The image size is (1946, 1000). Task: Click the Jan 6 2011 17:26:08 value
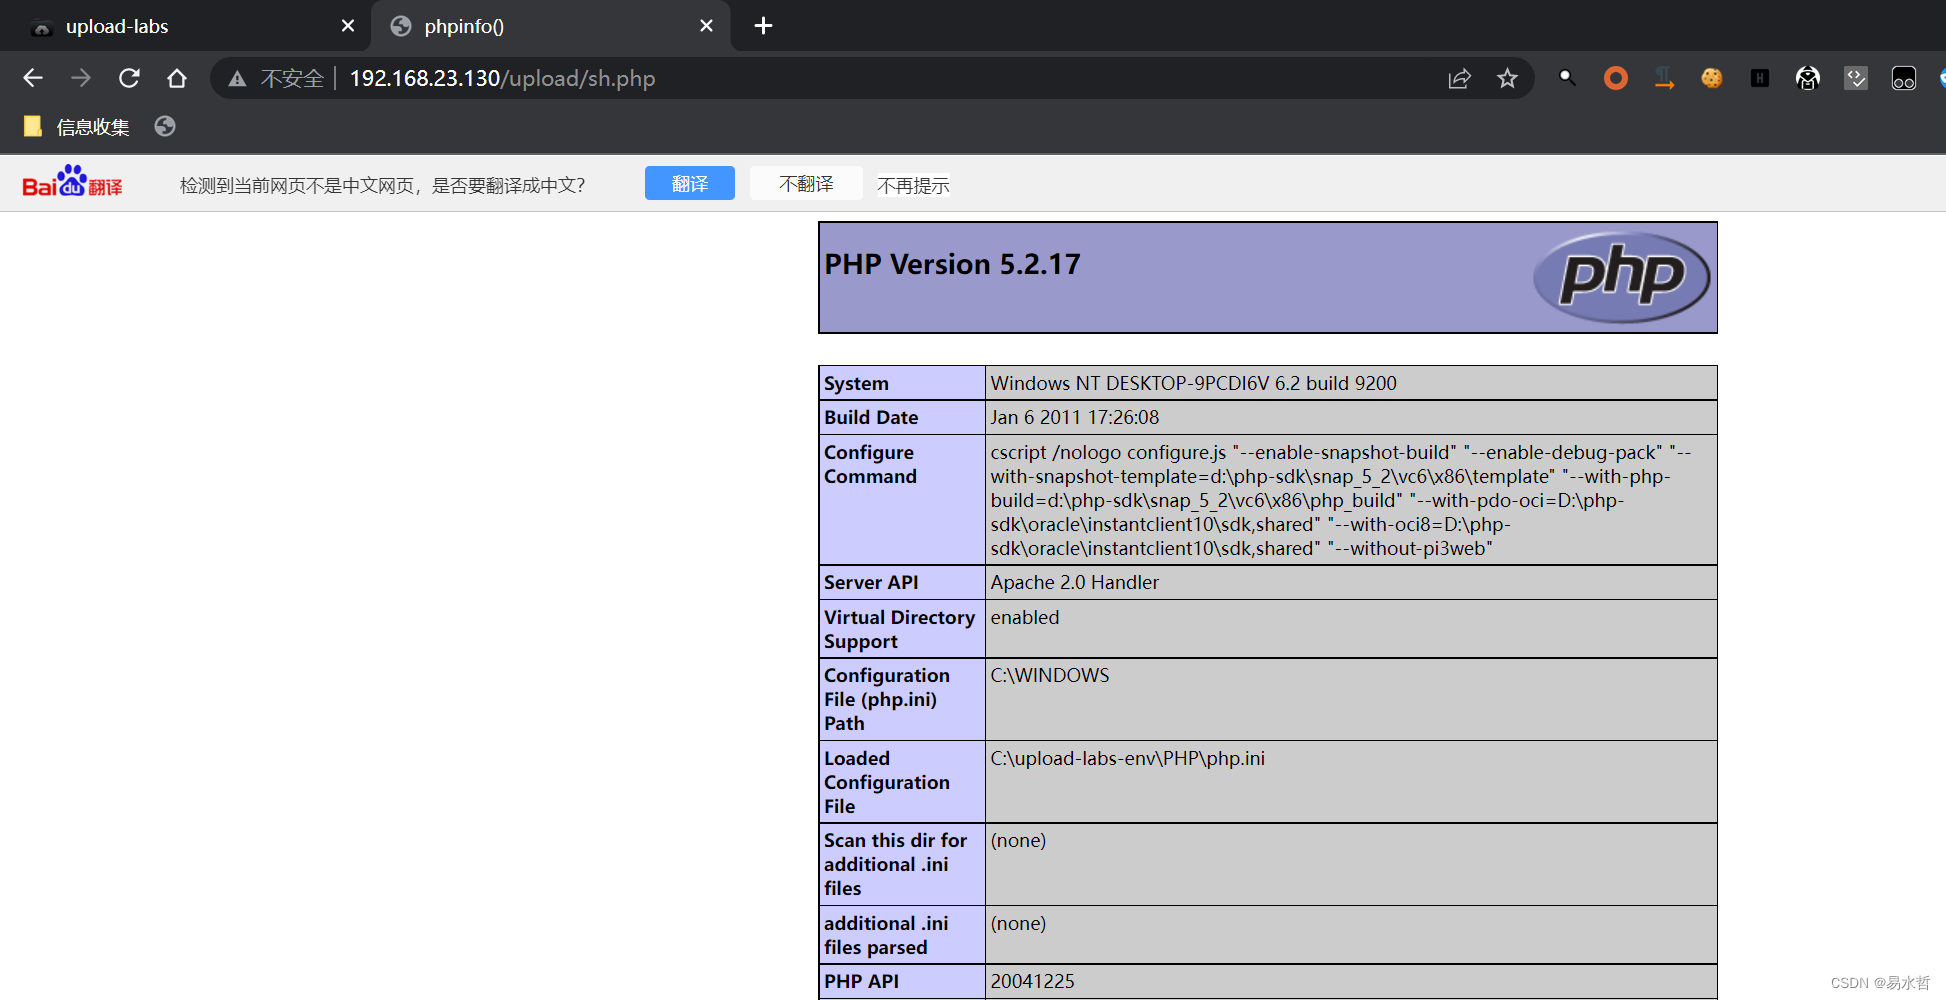point(1075,417)
